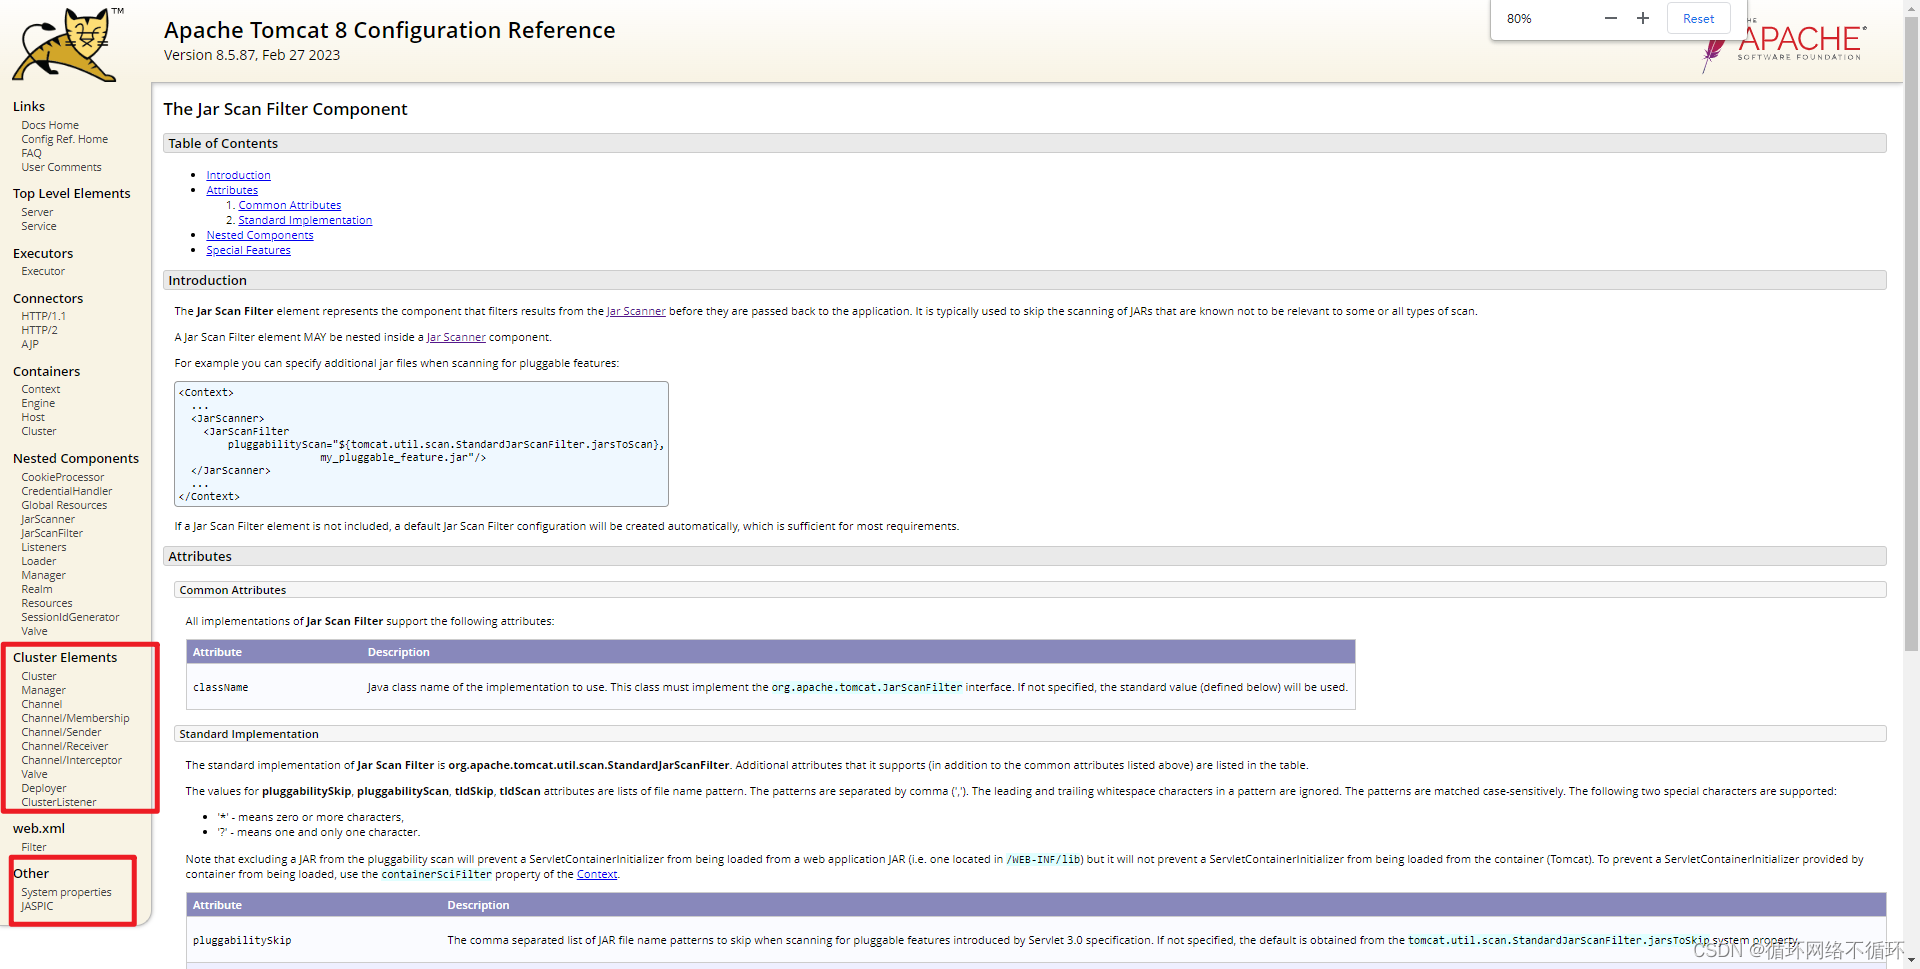This screenshot has height=969, width=1920.
Task: Open Loader sidebar link
Action: click(39, 561)
